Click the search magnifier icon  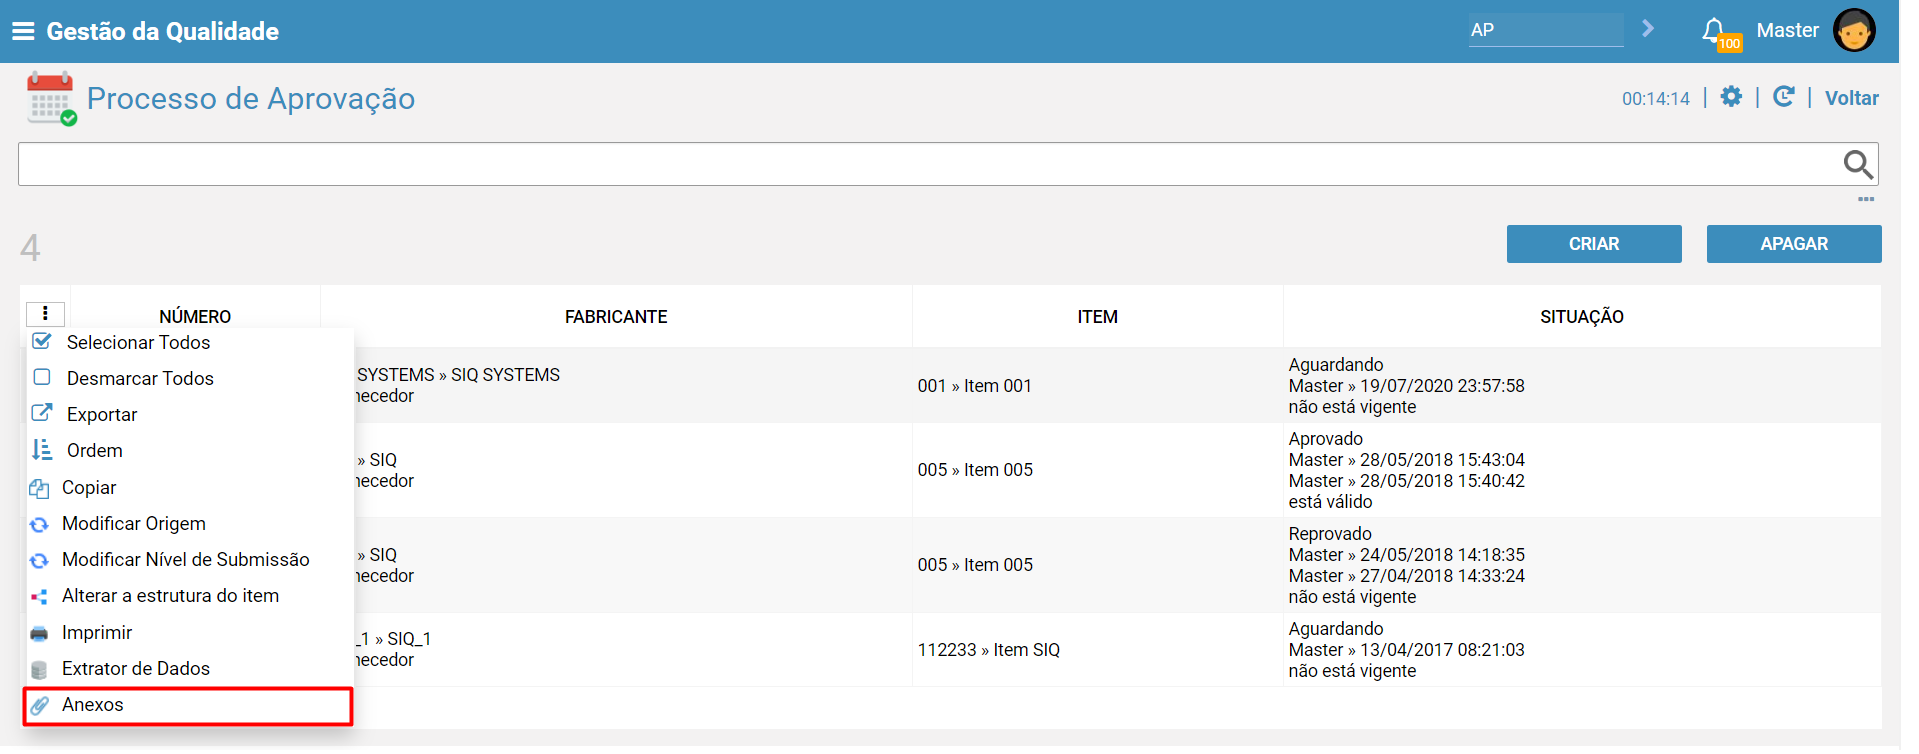pyautogui.click(x=1858, y=164)
